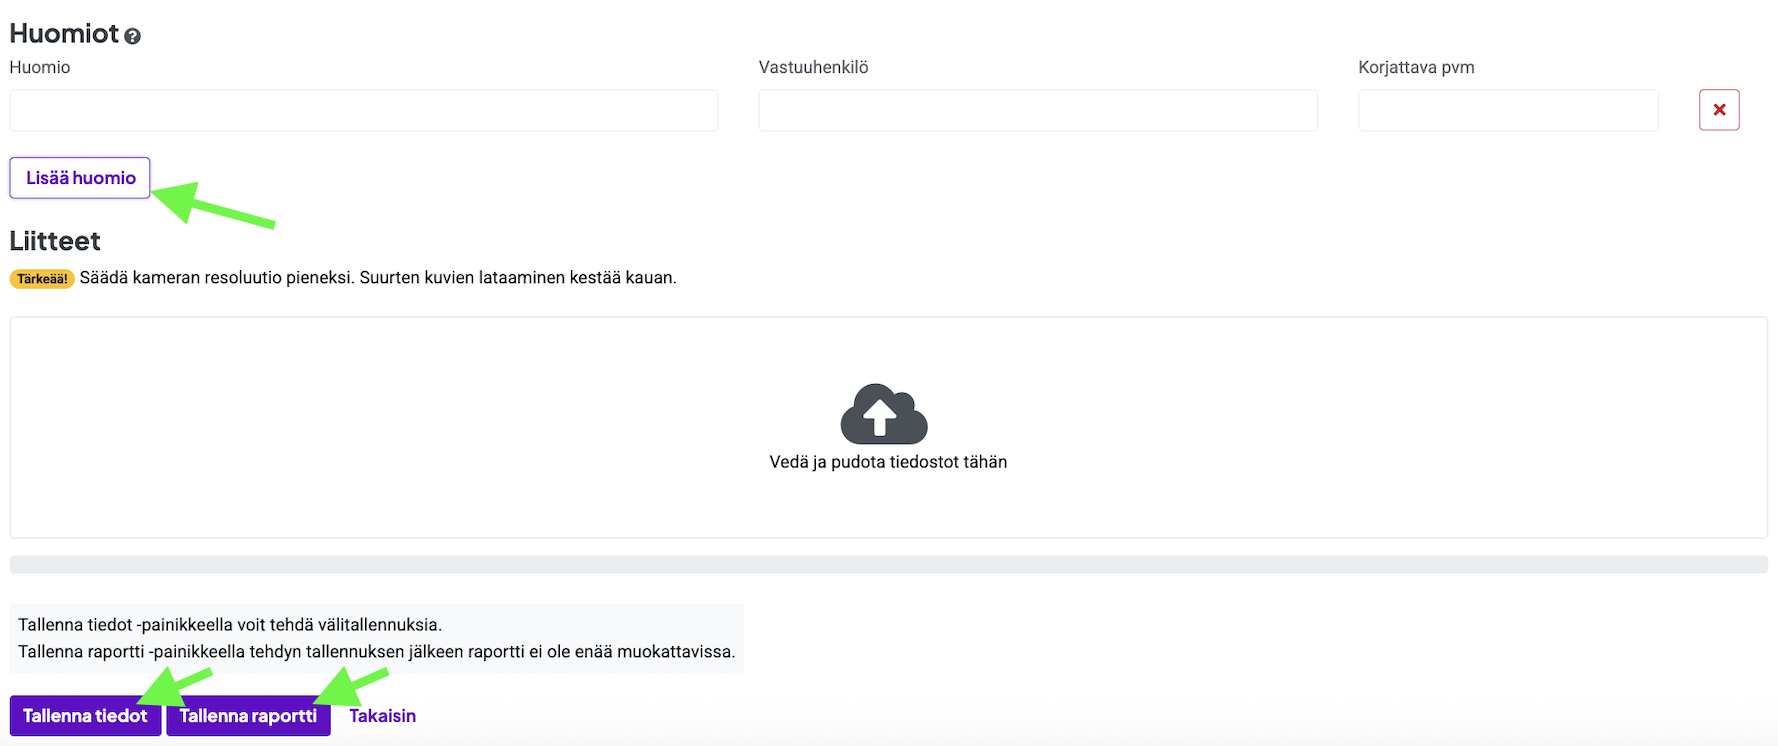Click the yellow Tärkeää! badge
Viewport: 1778px width, 746px height.
[42, 279]
